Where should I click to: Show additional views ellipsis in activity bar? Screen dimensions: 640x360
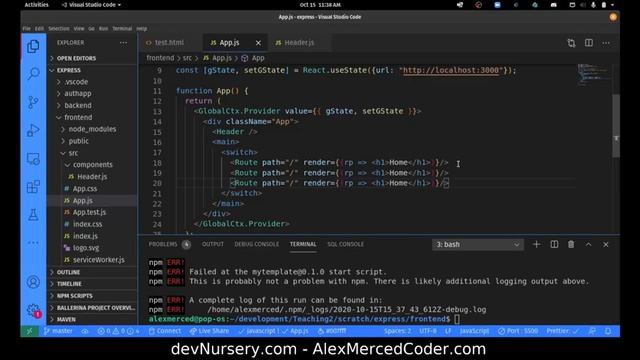pyautogui.click(x=33, y=243)
